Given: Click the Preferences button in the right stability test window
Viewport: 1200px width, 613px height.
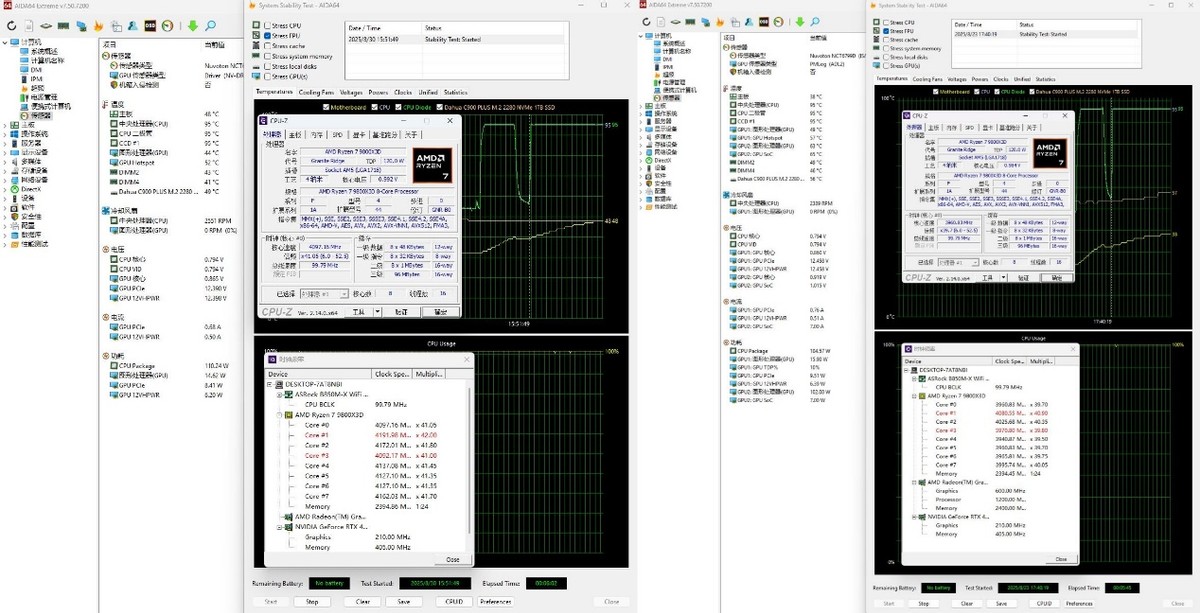Looking at the screenshot, I should tap(1079, 603).
